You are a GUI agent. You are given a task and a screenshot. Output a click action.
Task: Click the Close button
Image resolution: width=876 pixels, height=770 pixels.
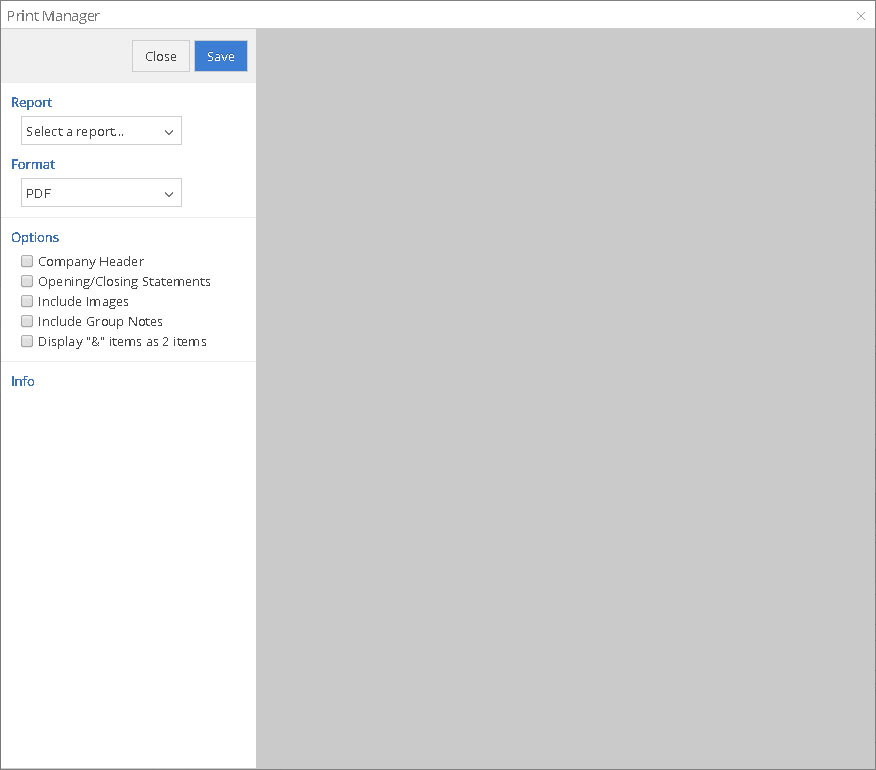[x=160, y=56]
